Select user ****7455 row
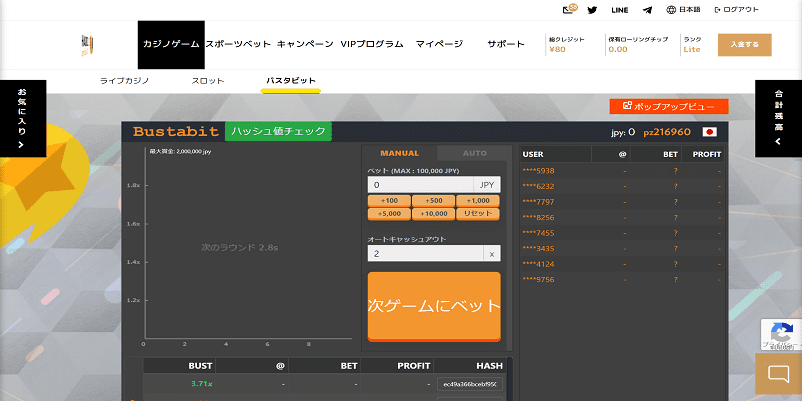 click(622, 233)
